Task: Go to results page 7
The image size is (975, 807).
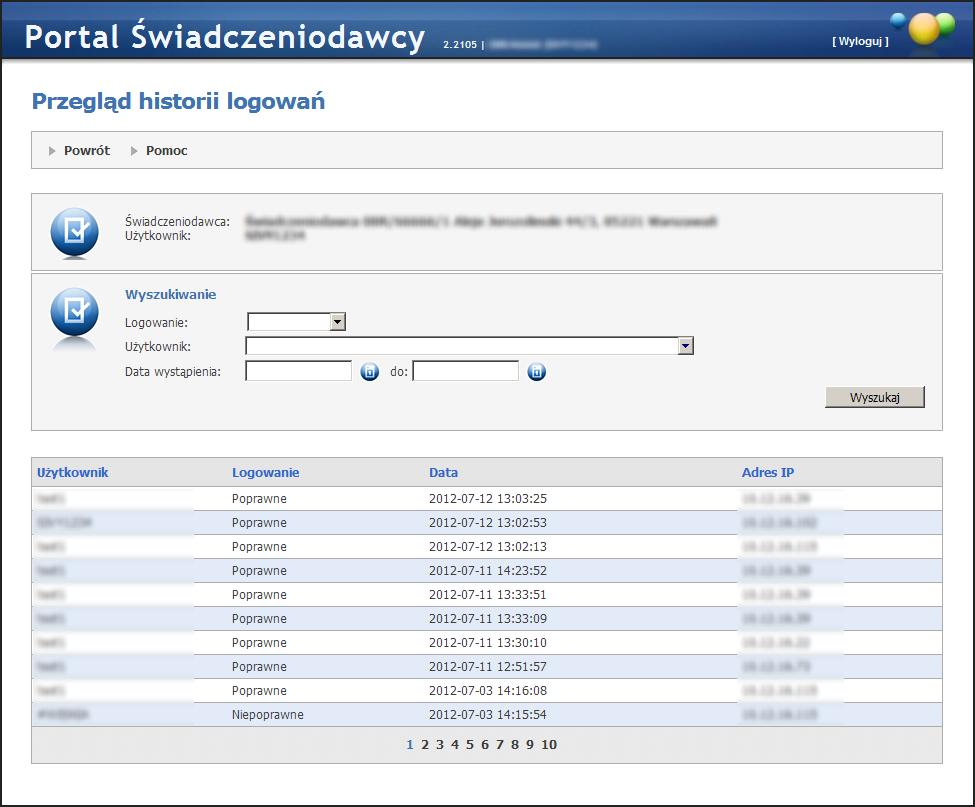Action: (499, 744)
